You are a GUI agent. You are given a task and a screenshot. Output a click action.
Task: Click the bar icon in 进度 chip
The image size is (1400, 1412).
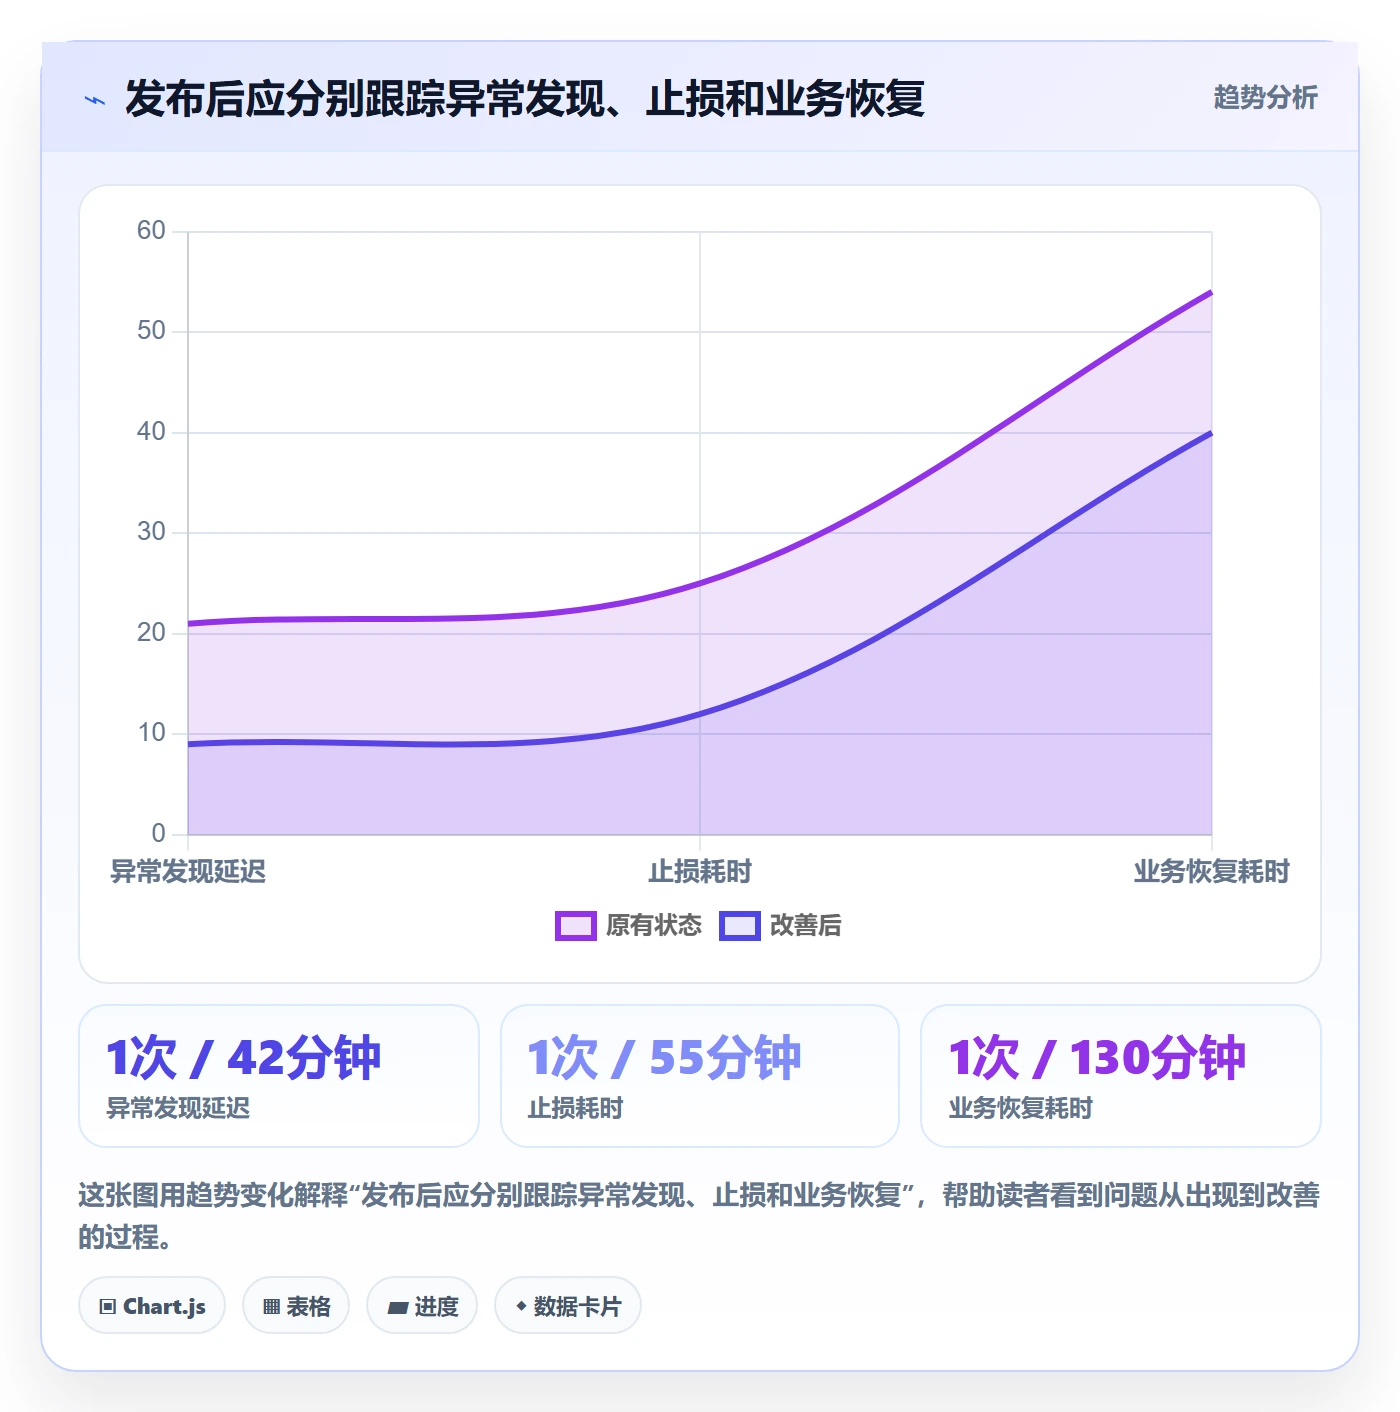[398, 1307]
